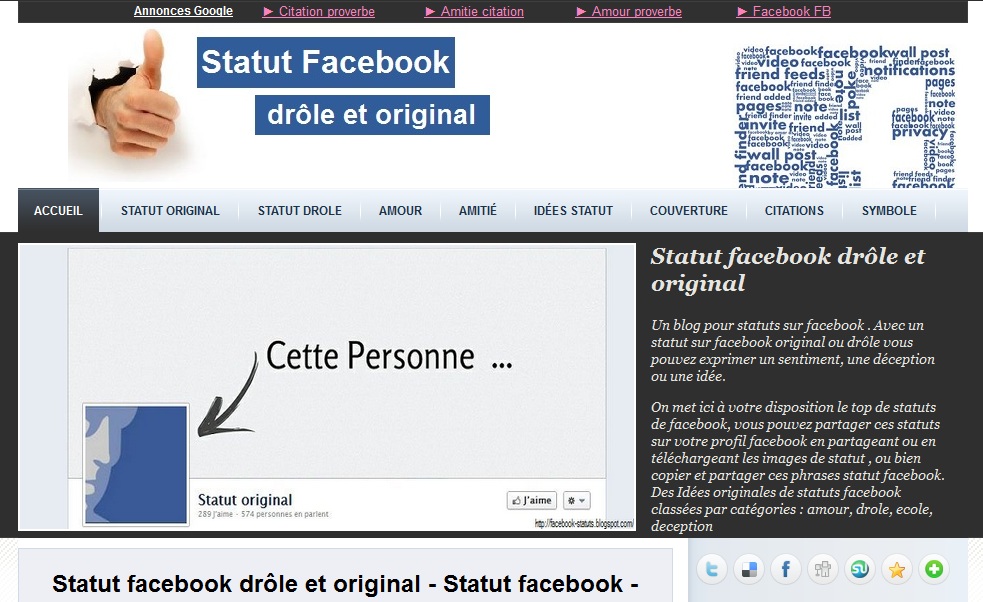The height and width of the screenshot is (602, 983).
Task: Click the paragraph starting On met ici
Action: pos(797,467)
